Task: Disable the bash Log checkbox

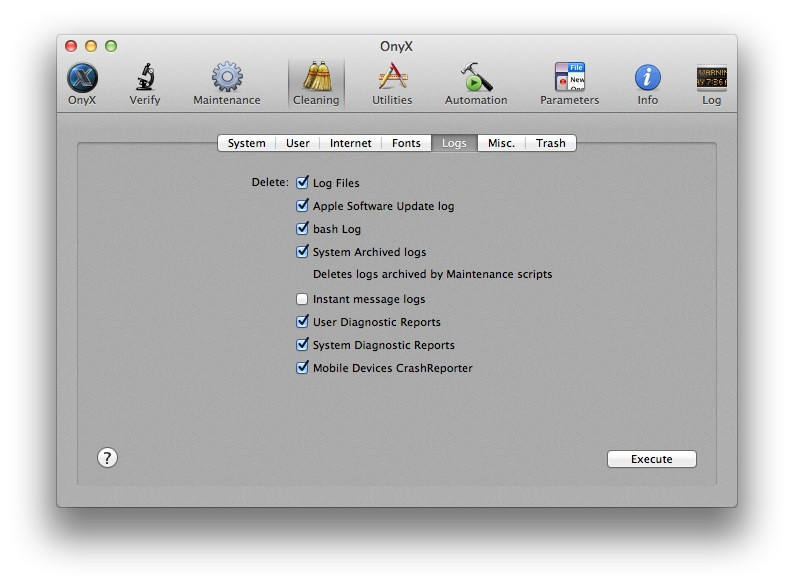Action: tap(302, 228)
